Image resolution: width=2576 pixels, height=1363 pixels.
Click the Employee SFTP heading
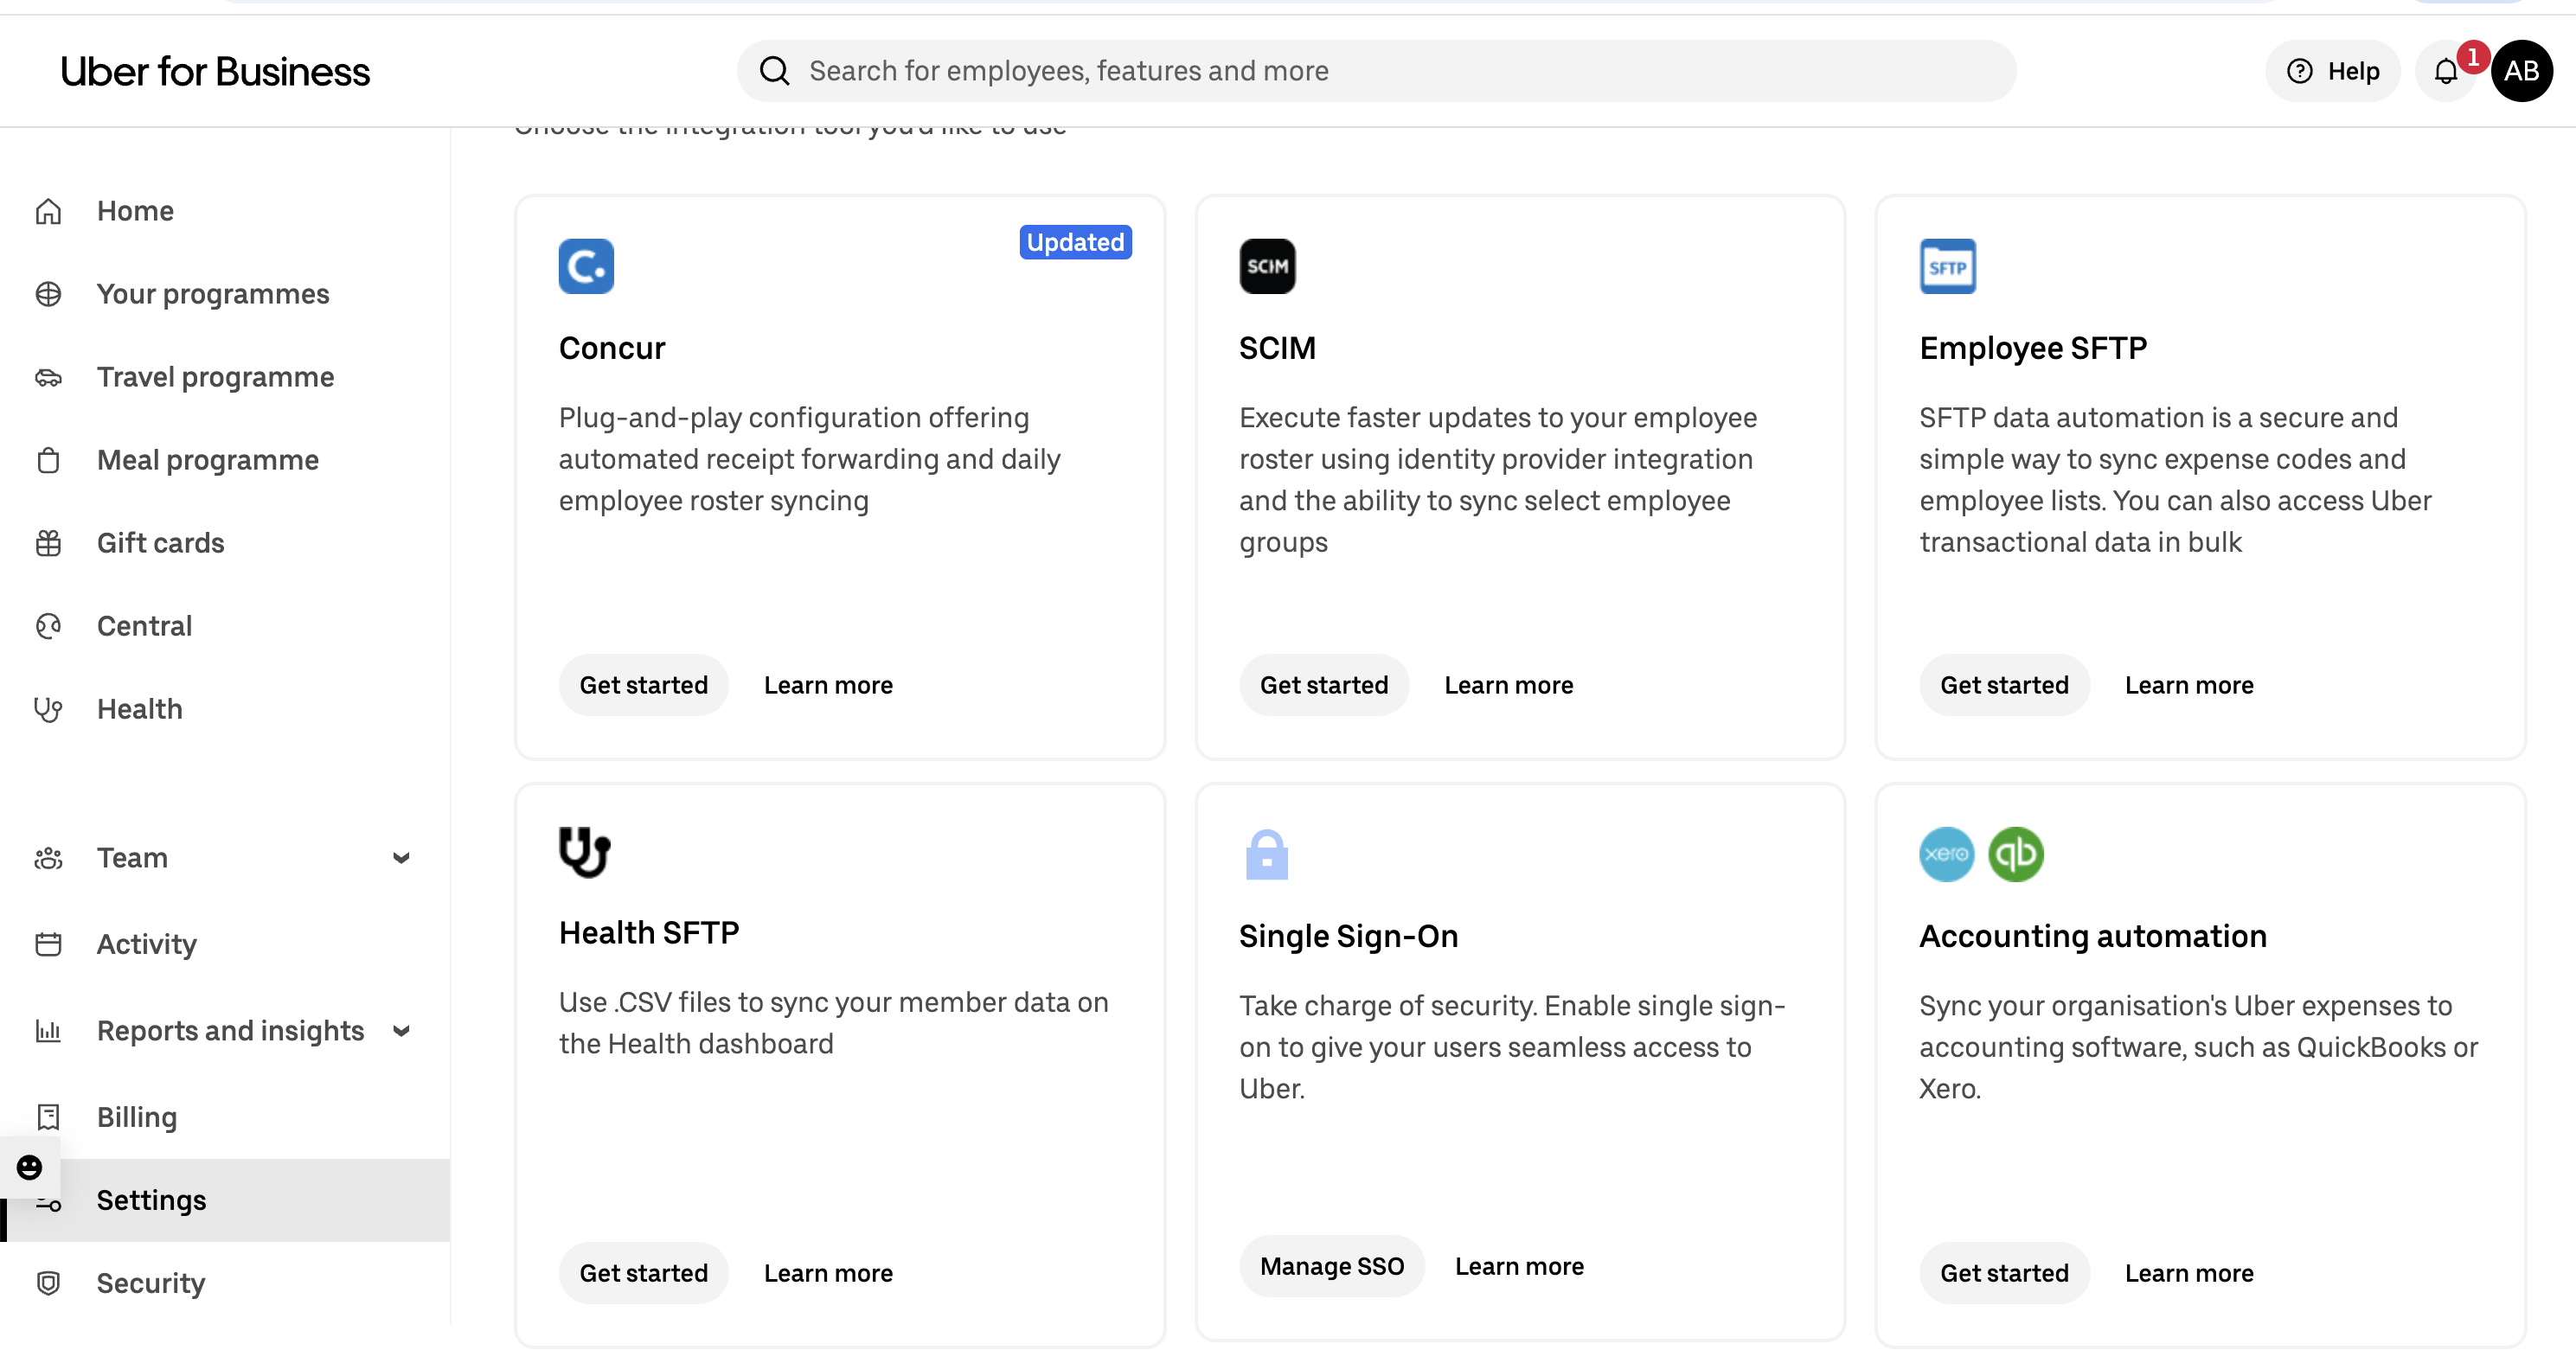[2032, 348]
